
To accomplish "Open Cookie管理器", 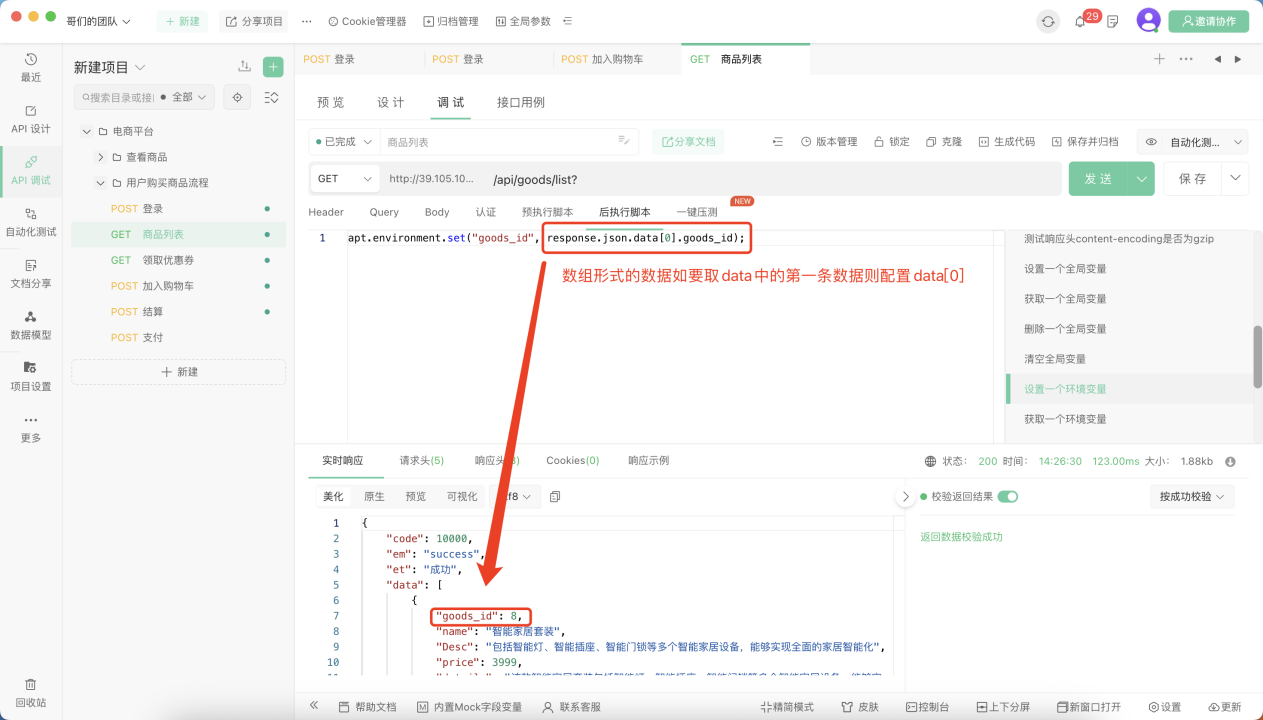I will pos(367,21).
